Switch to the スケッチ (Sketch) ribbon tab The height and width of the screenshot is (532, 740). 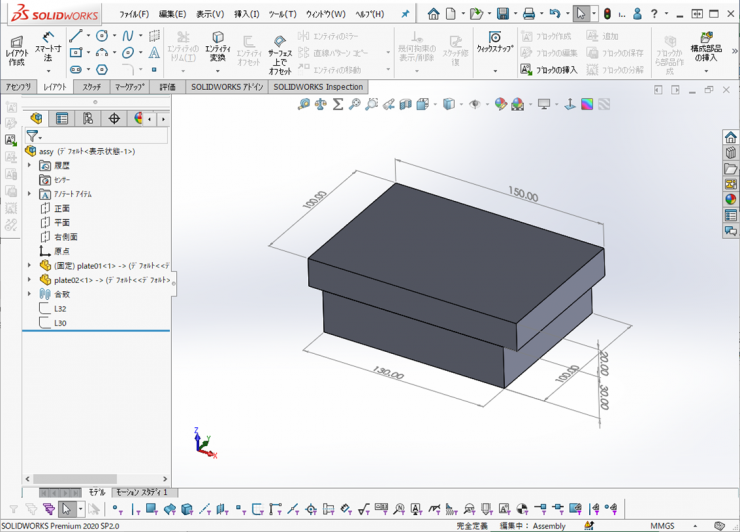point(91,87)
